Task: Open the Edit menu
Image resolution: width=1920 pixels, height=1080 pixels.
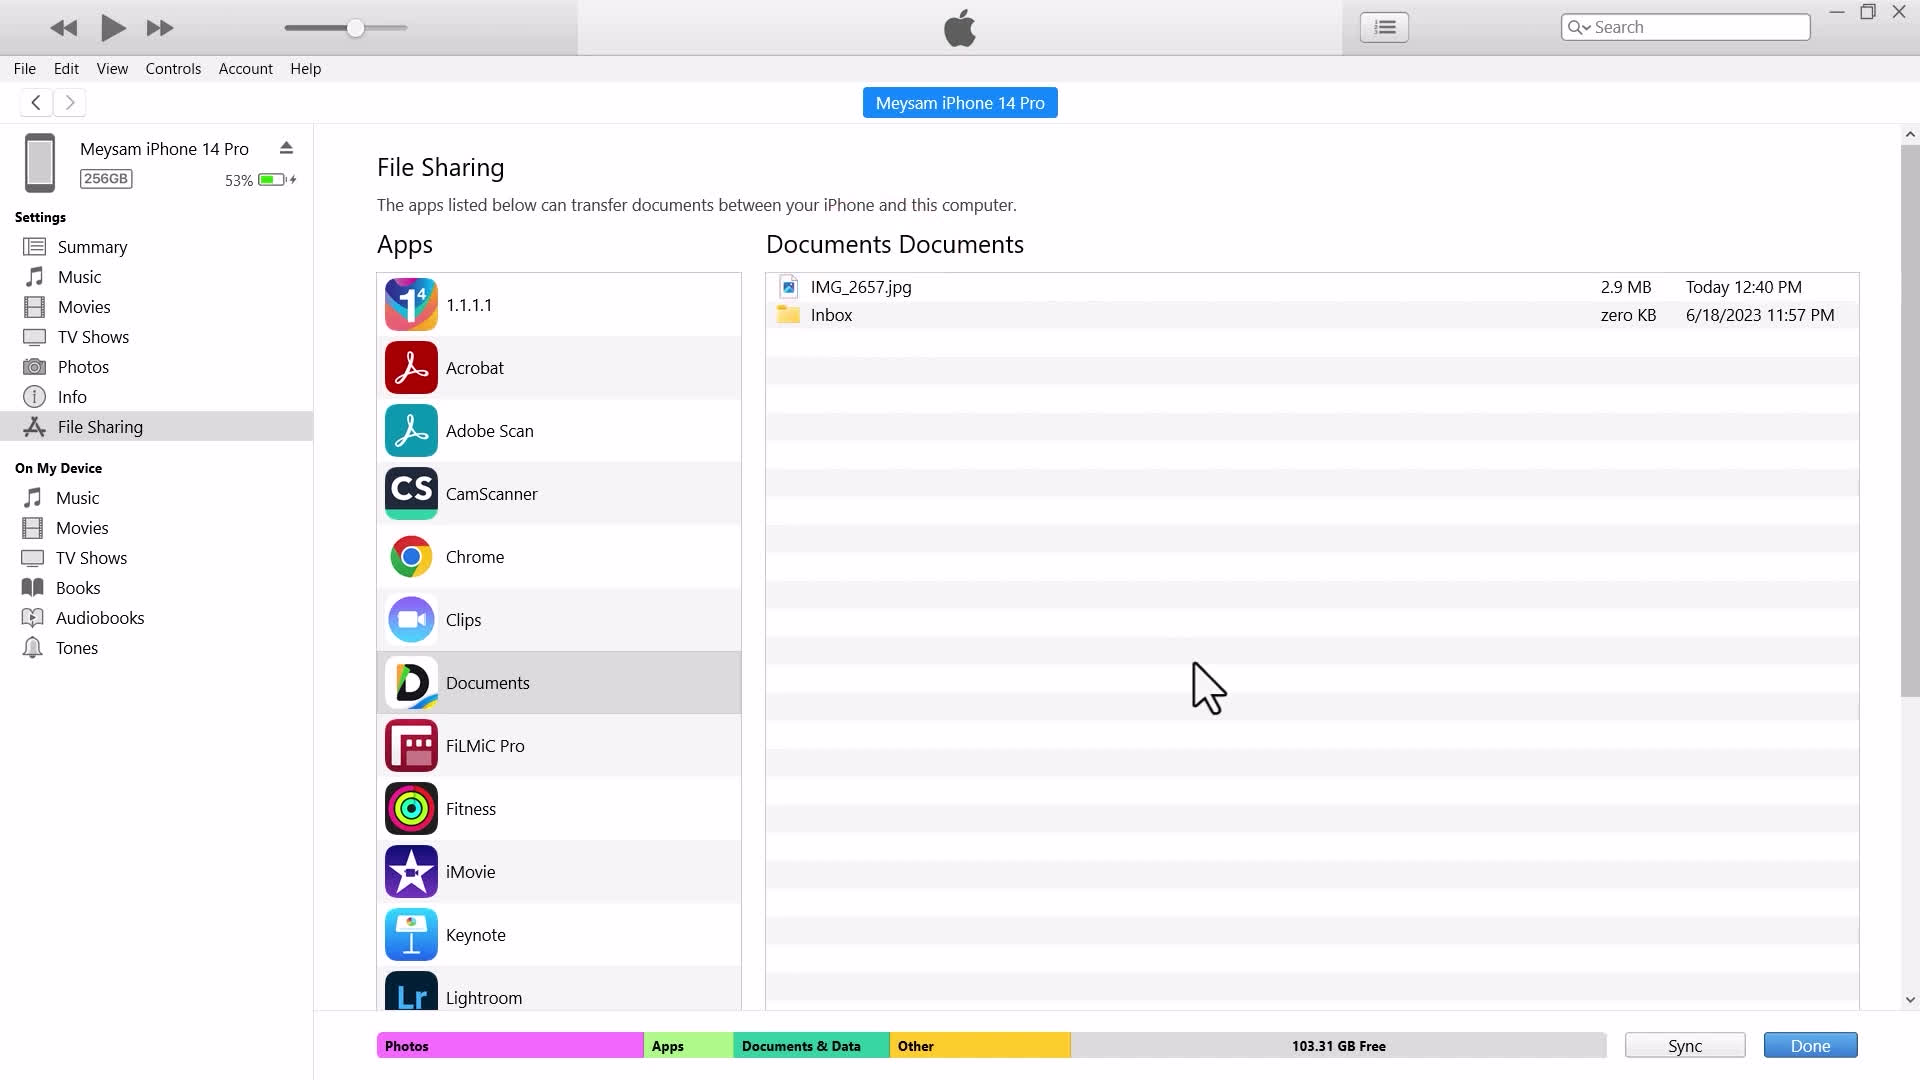Action: 66,69
